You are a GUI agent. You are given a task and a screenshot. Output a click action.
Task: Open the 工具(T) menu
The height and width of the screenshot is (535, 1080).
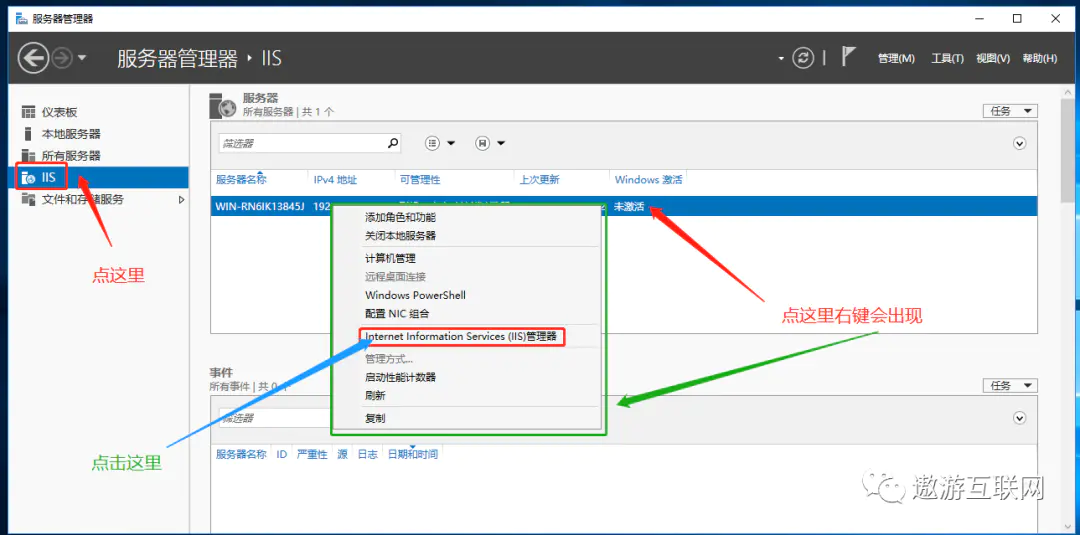(x=947, y=59)
